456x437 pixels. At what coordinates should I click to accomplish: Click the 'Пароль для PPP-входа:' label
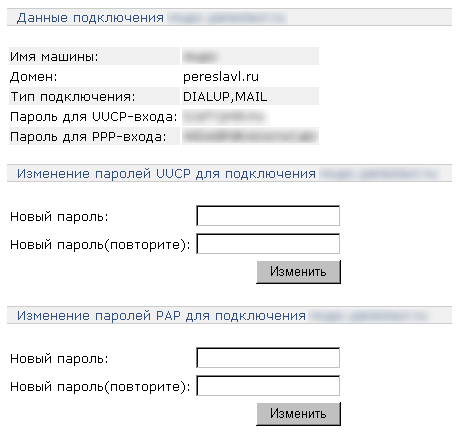pos(88,137)
